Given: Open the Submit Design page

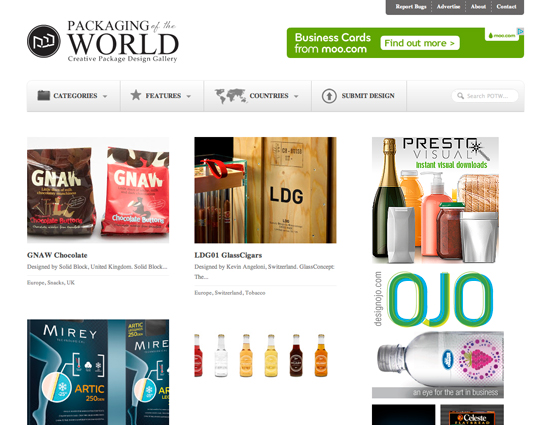Looking at the screenshot, I should point(359,96).
